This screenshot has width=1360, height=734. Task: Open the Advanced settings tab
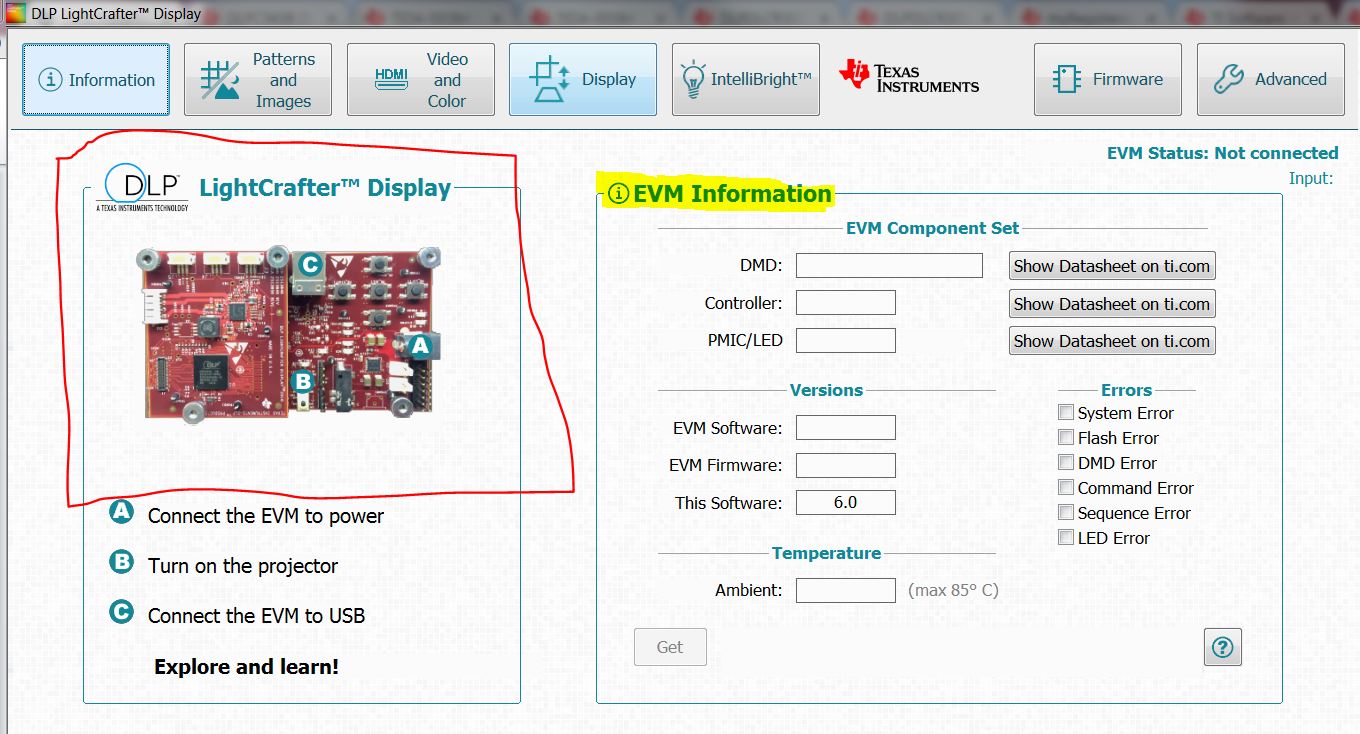(x=1271, y=80)
